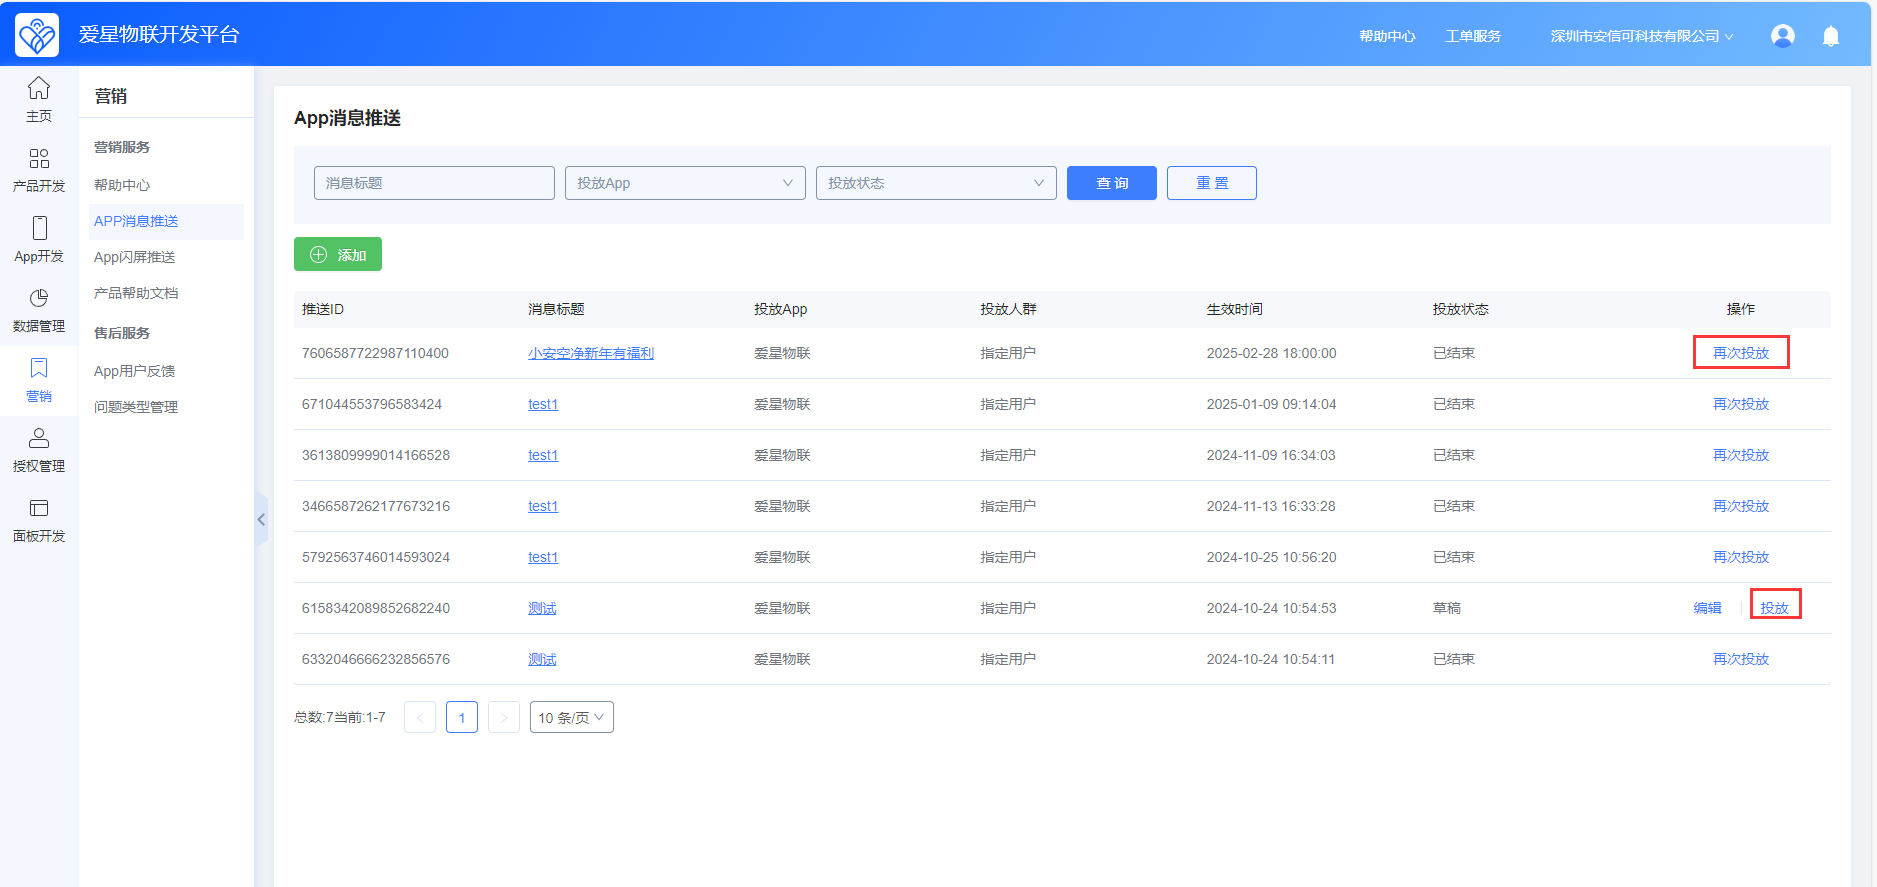This screenshot has height=887, width=1877.
Task: Select App闪屏推送 menu item
Action: 134,257
